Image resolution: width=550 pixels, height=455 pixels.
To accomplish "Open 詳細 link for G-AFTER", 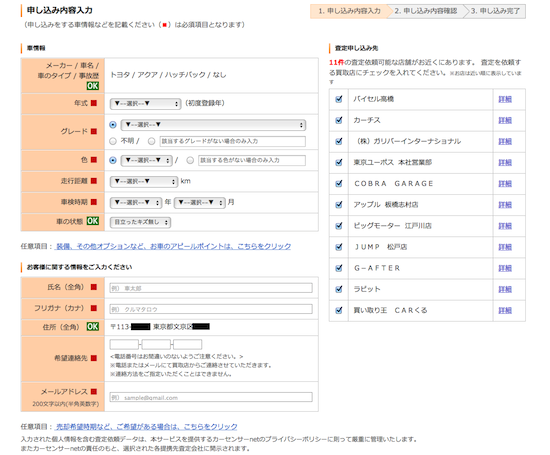I will (505, 268).
